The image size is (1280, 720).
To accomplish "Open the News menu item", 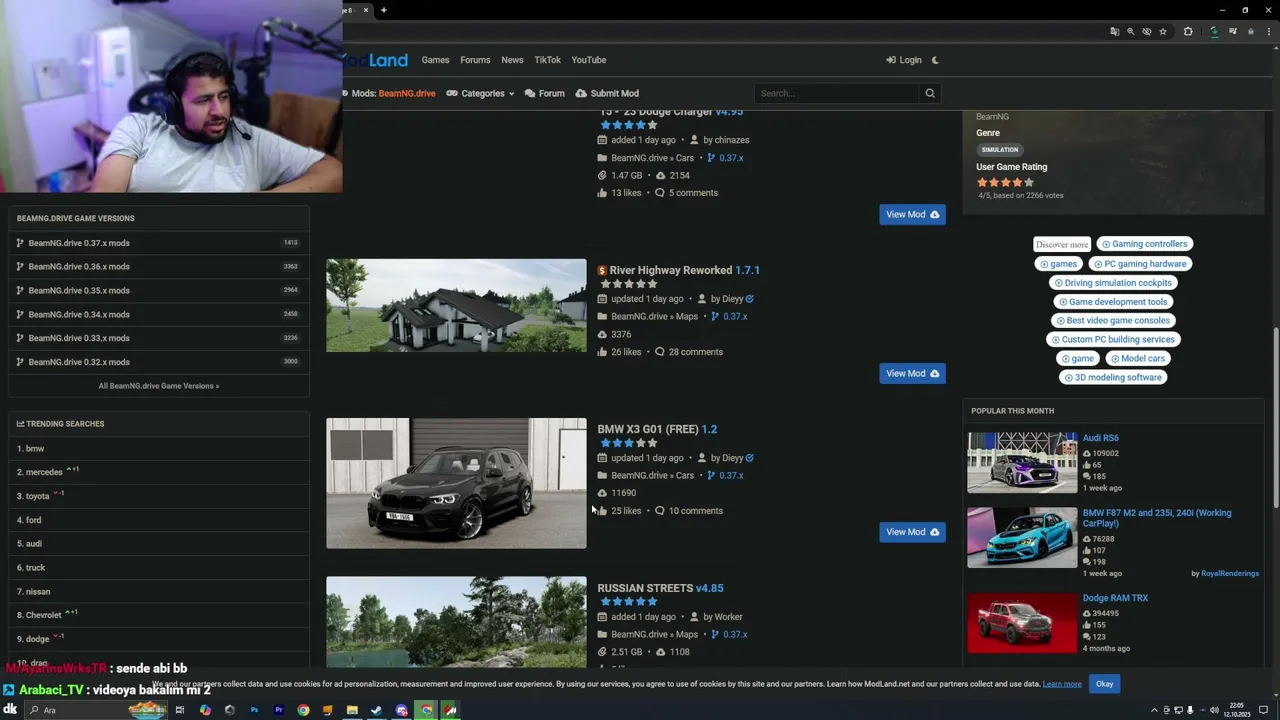I will (512, 60).
